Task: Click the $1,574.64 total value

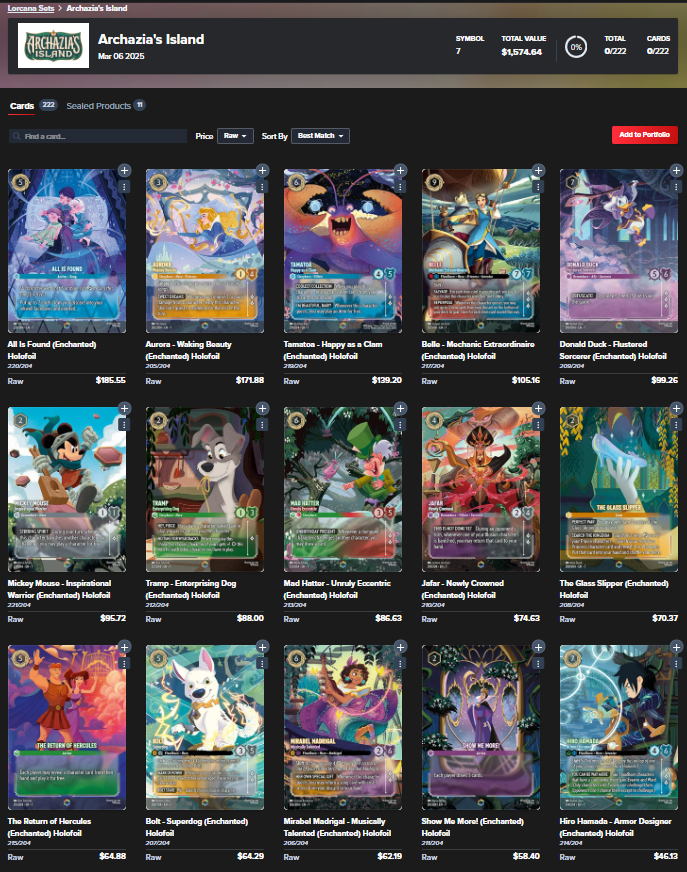Action: point(521,52)
